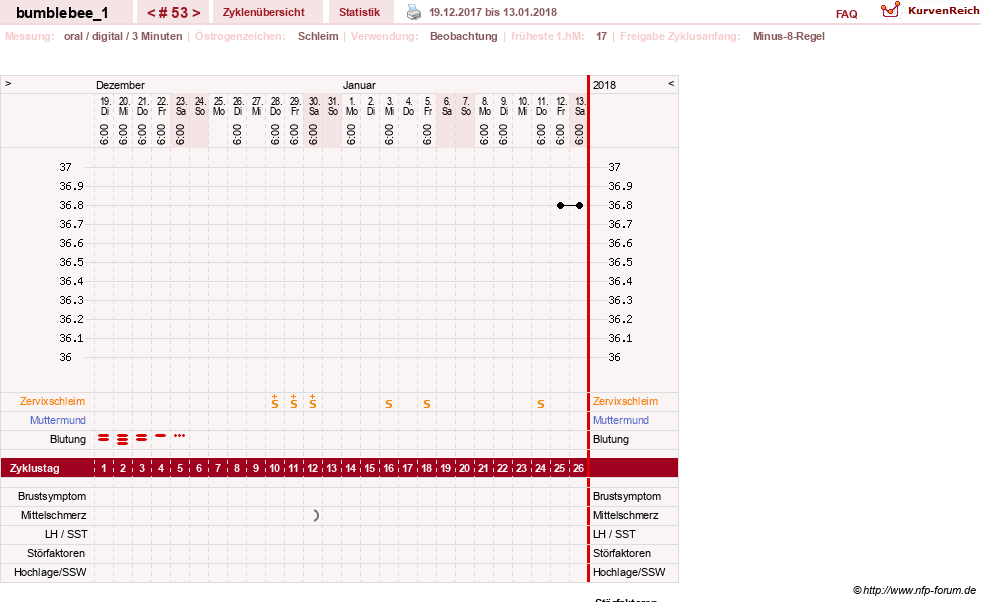Click the Zyklustag row header
The image size is (981, 602).
(34, 468)
